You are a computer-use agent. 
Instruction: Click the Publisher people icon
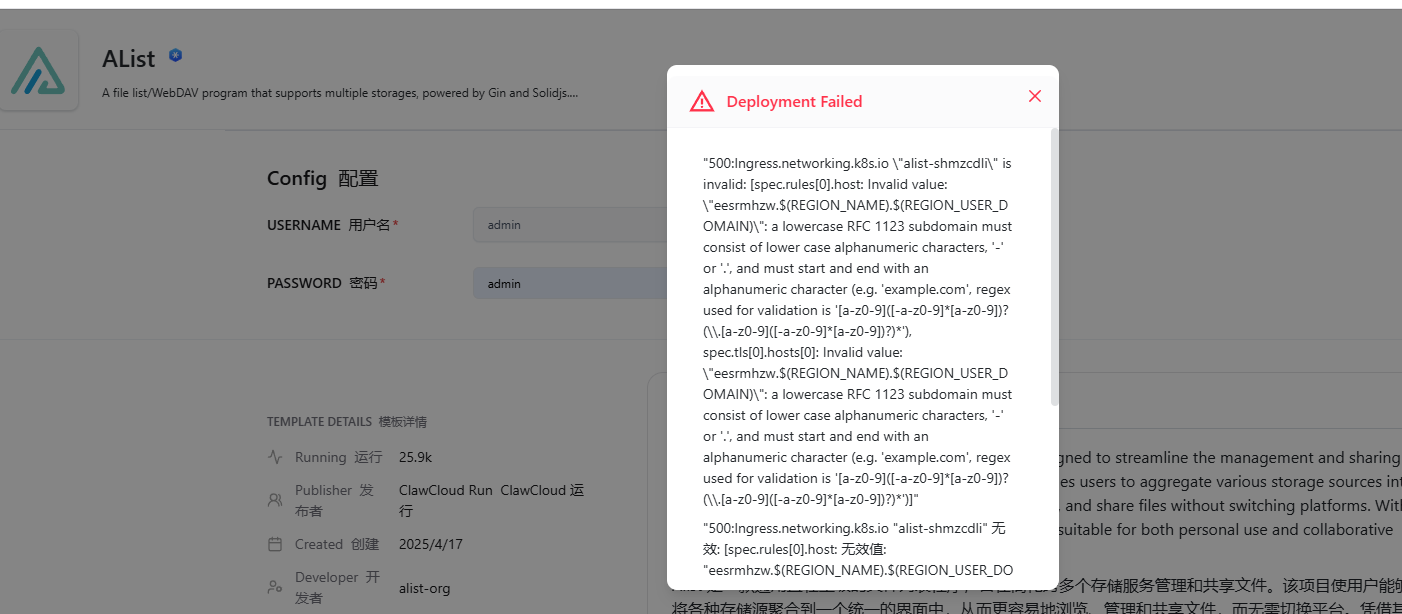(275, 500)
